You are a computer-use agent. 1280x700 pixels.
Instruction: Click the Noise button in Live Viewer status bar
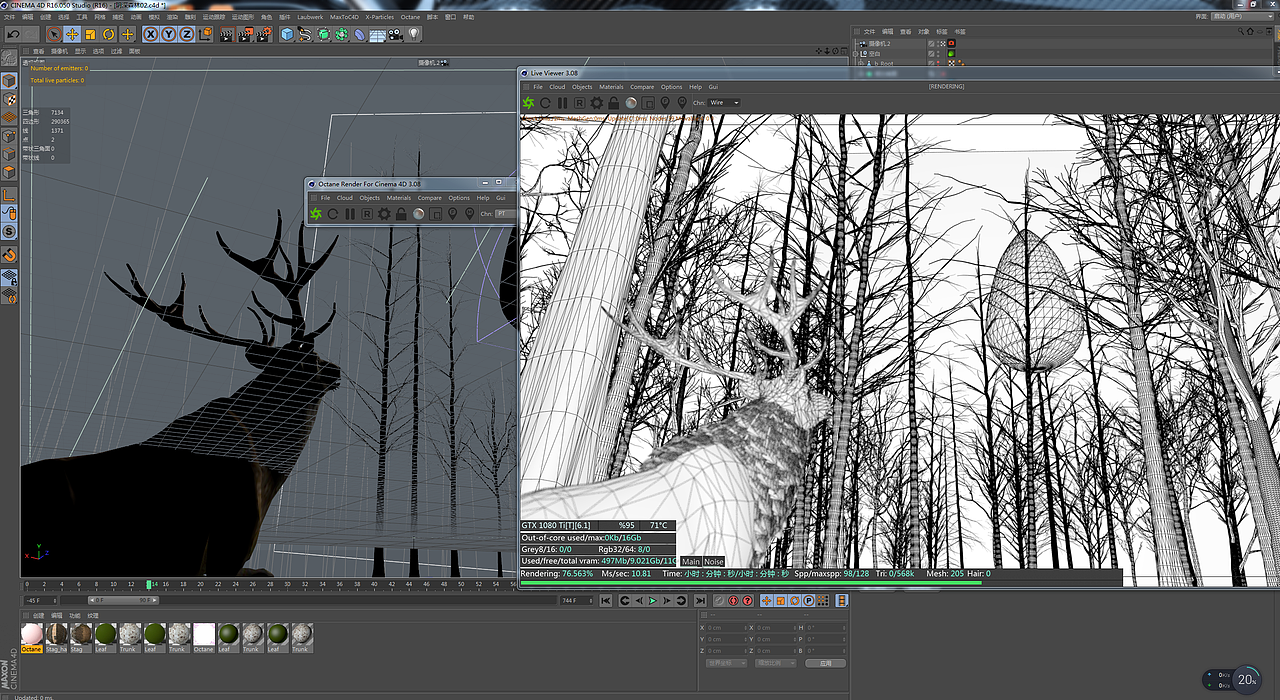pos(712,561)
